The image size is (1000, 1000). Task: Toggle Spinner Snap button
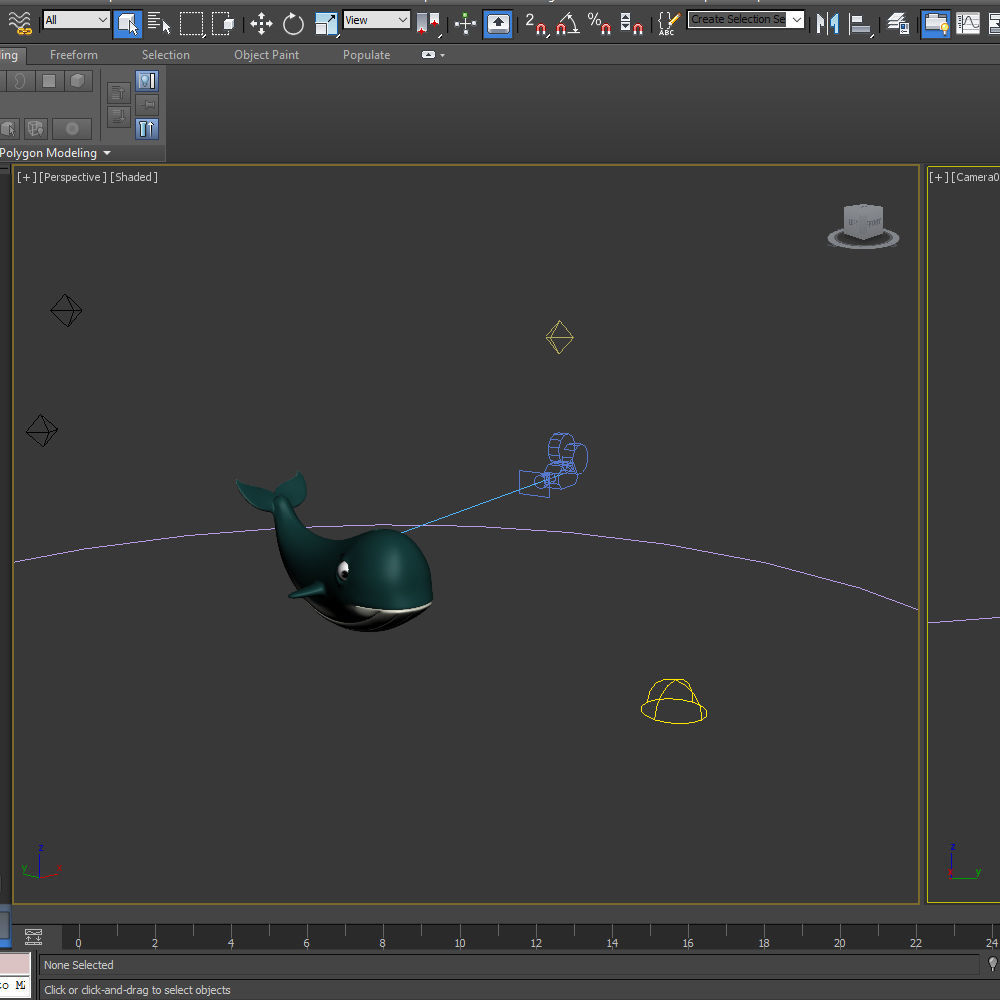[x=631, y=24]
